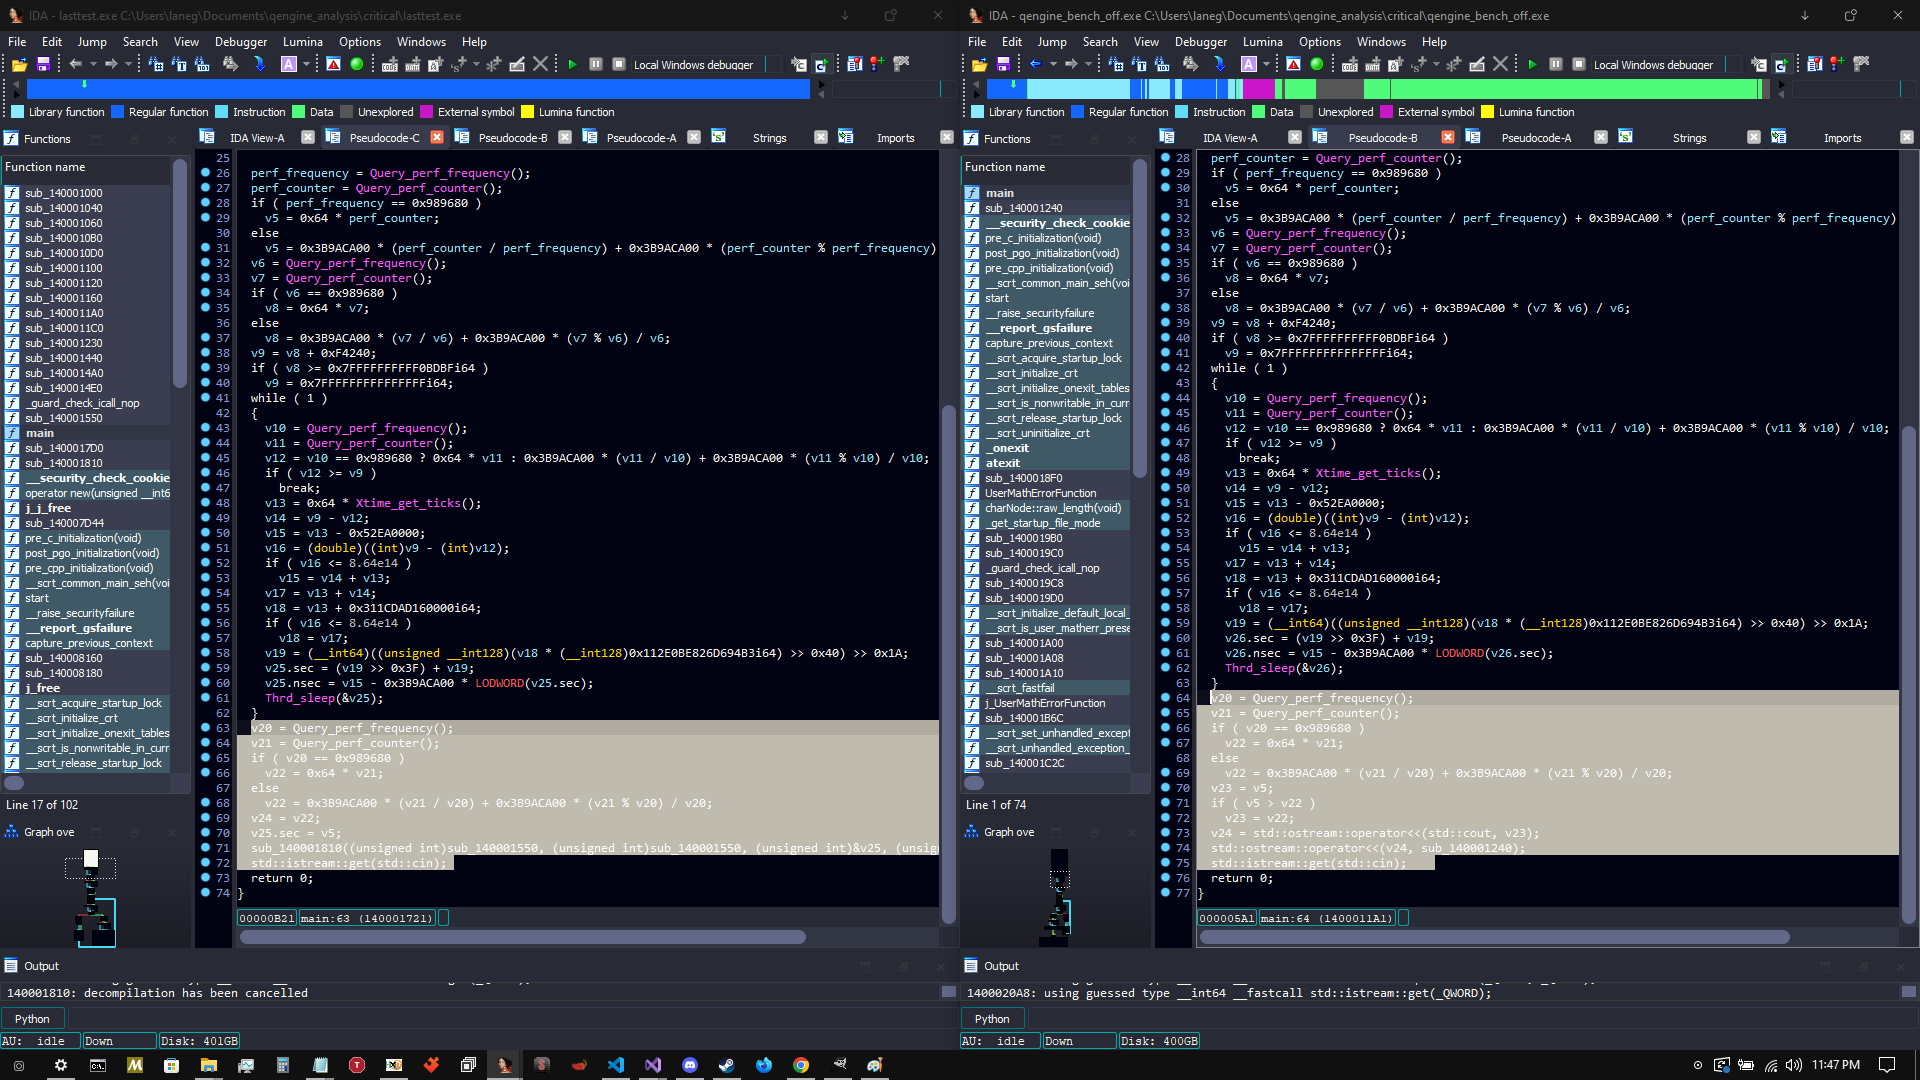Screen dimensions: 1920x1080
Task: Click Open file folder icon in right window
Action: coord(979,64)
